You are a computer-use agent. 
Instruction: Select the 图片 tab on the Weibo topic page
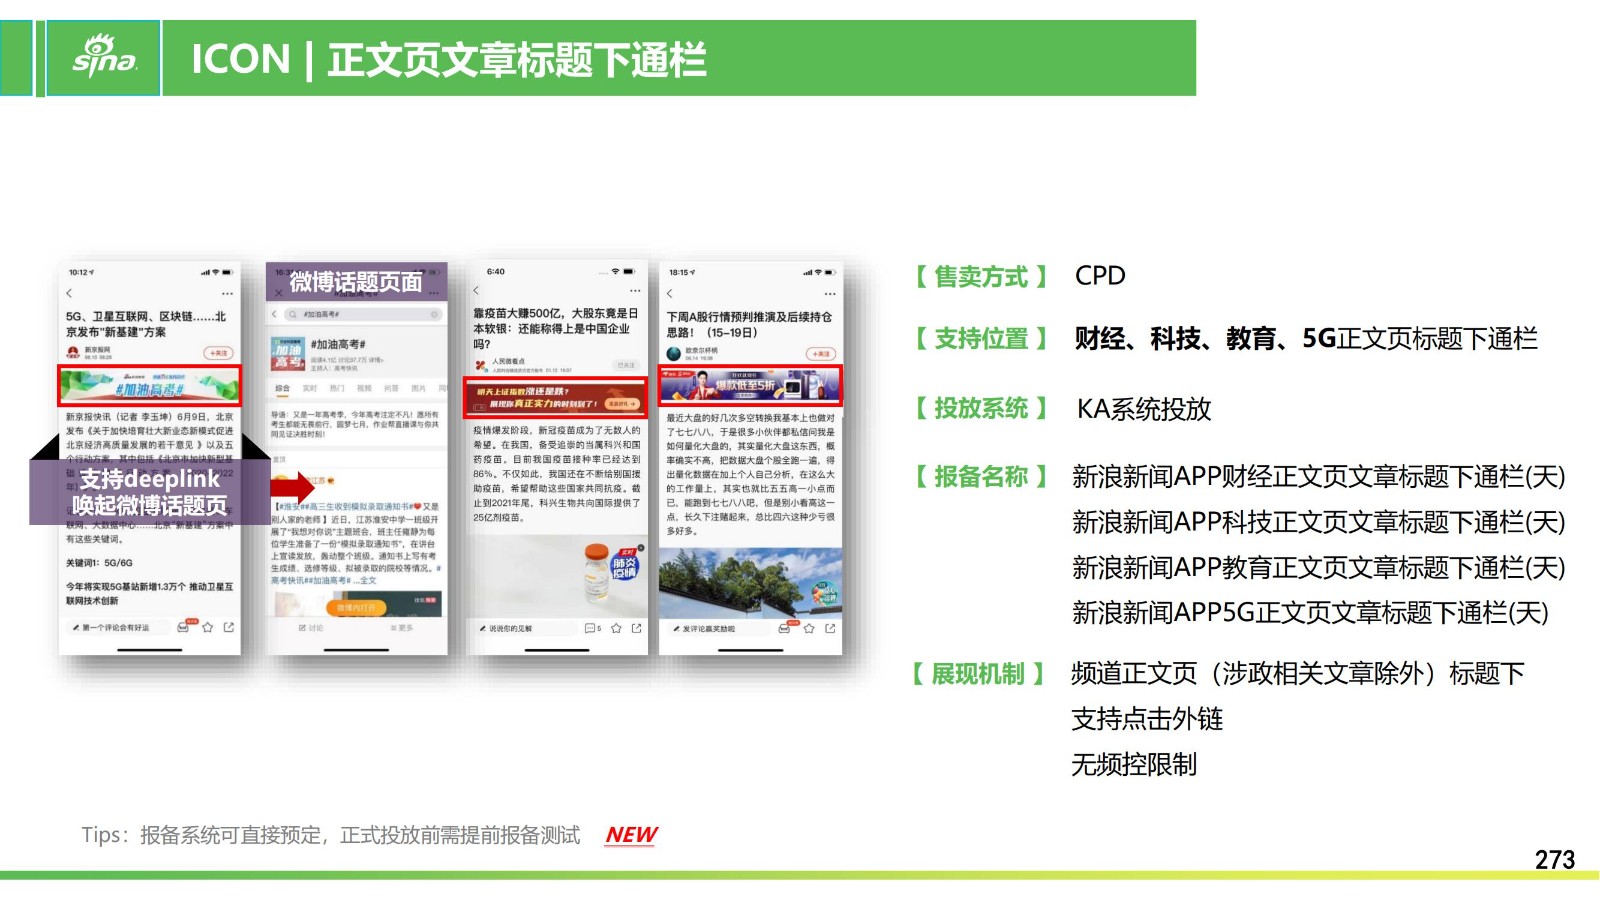418,388
